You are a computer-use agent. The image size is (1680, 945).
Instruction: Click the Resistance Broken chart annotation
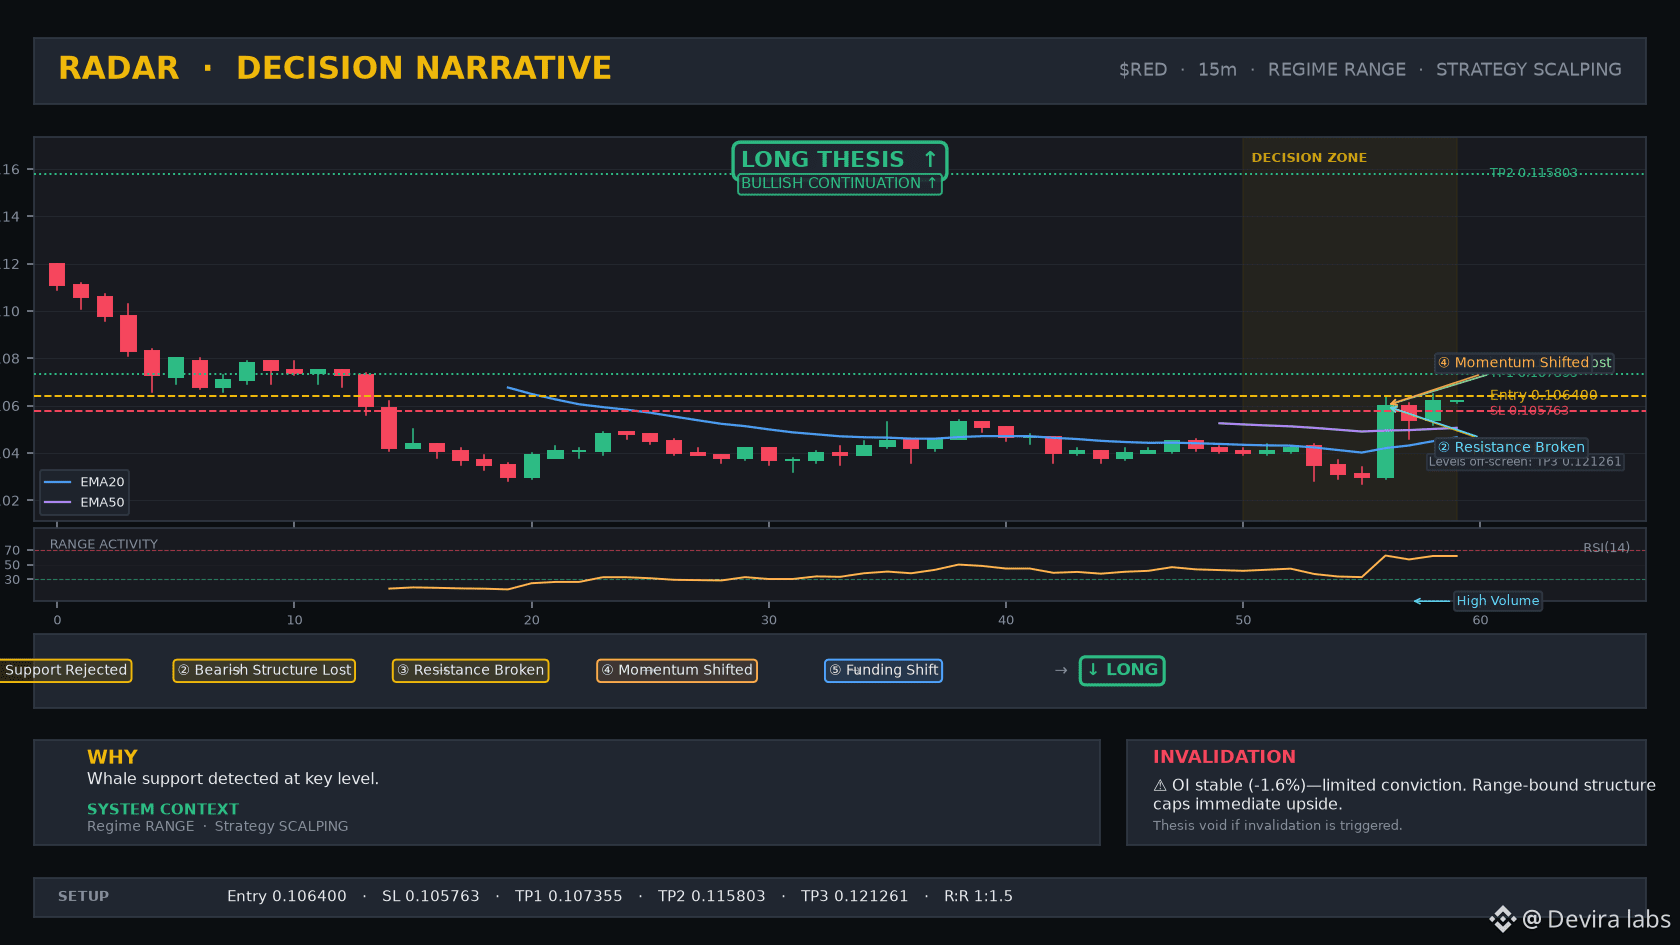click(1511, 447)
